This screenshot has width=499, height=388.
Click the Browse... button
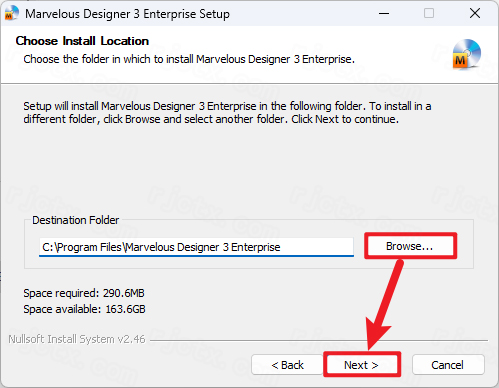410,246
